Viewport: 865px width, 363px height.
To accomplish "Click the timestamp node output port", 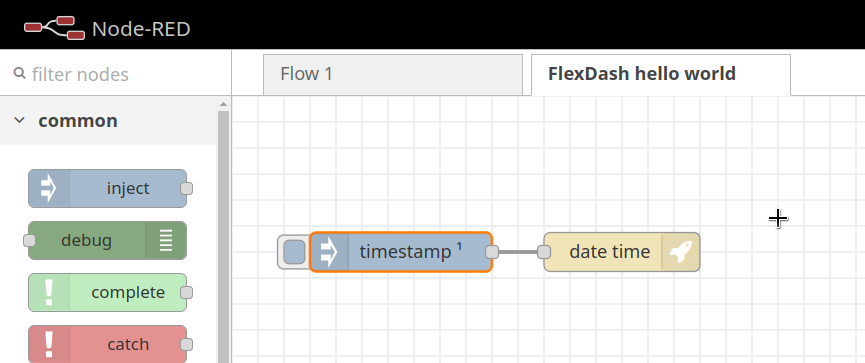I will [x=492, y=252].
